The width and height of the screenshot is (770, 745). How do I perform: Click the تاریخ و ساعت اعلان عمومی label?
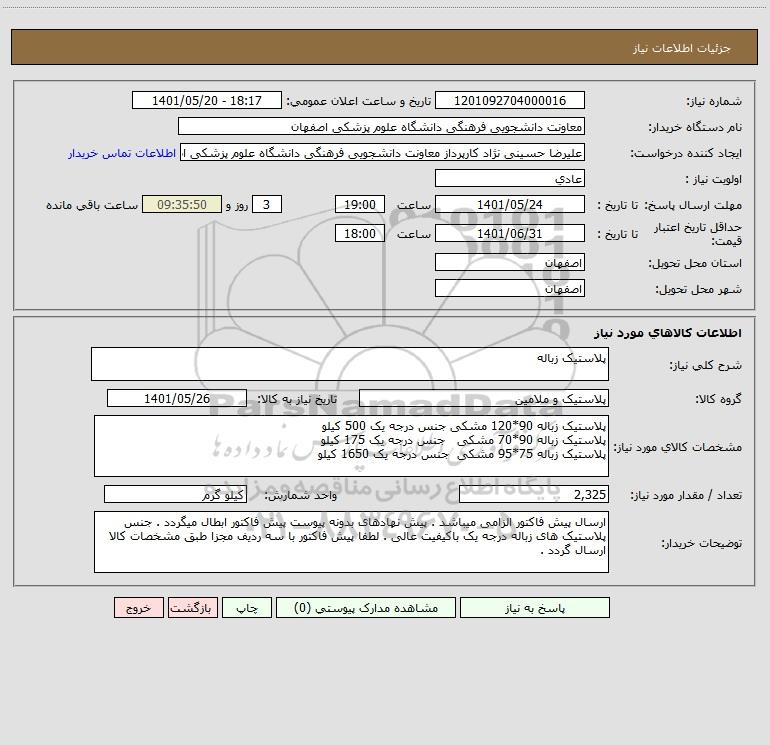[x=358, y=101]
